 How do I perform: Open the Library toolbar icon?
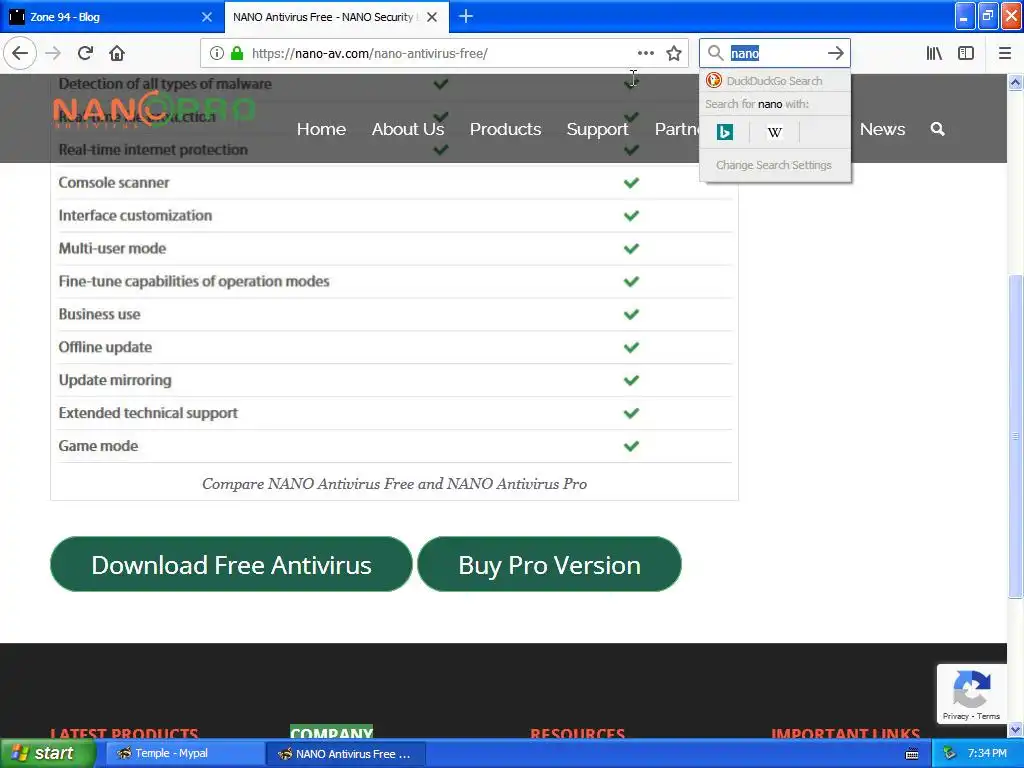(x=934, y=53)
